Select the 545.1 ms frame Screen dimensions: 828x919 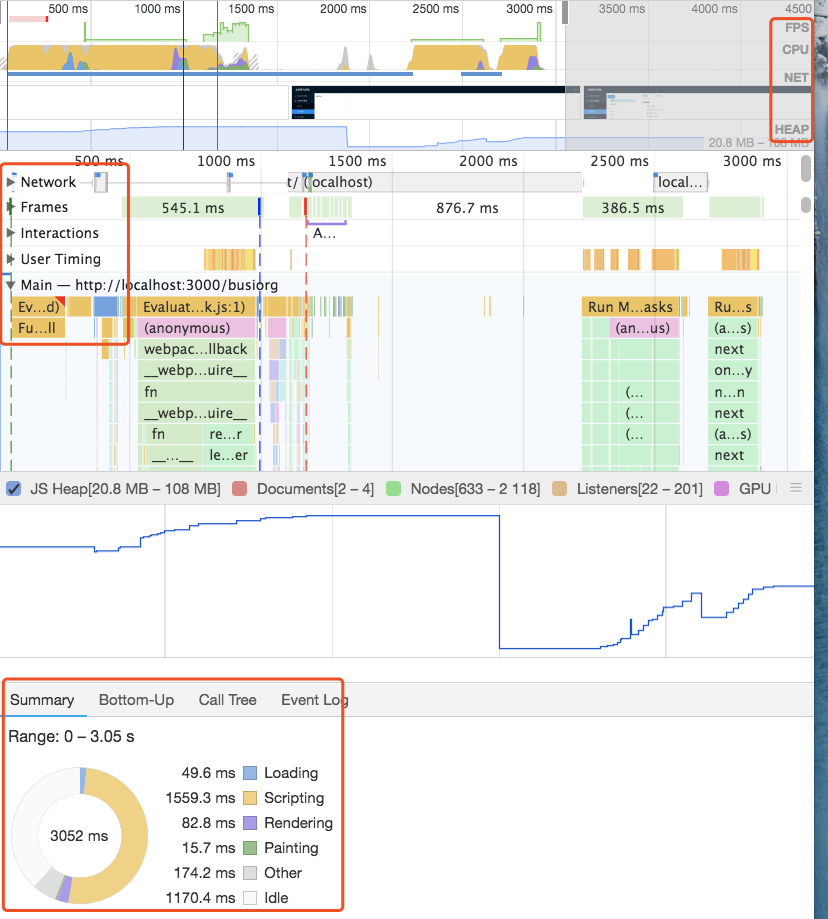[x=192, y=208]
